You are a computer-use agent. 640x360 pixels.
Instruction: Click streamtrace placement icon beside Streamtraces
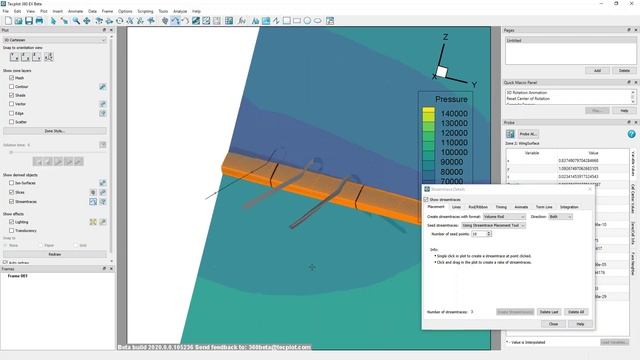coord(93,202)
